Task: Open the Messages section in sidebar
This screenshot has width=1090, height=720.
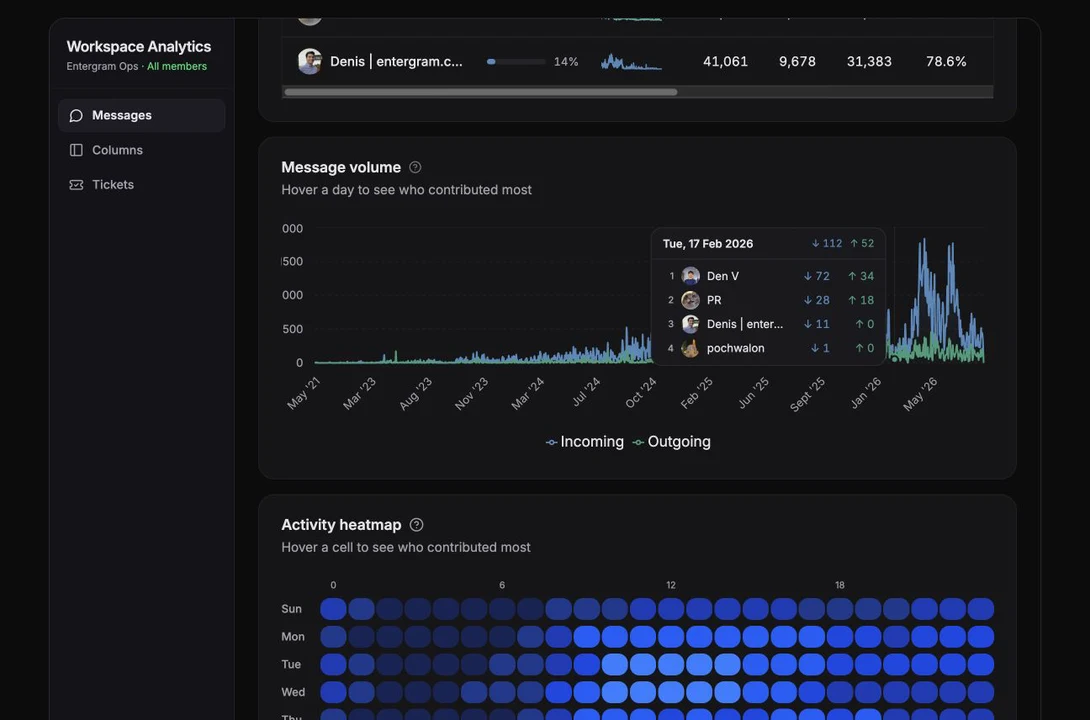Action: tap(142, 115)
